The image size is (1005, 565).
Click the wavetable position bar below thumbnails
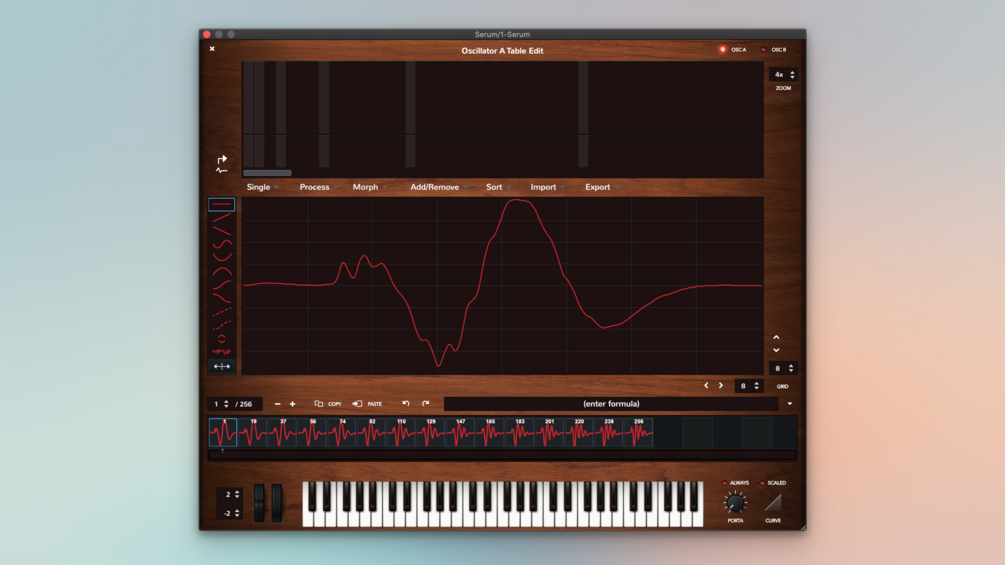(502, 455)
